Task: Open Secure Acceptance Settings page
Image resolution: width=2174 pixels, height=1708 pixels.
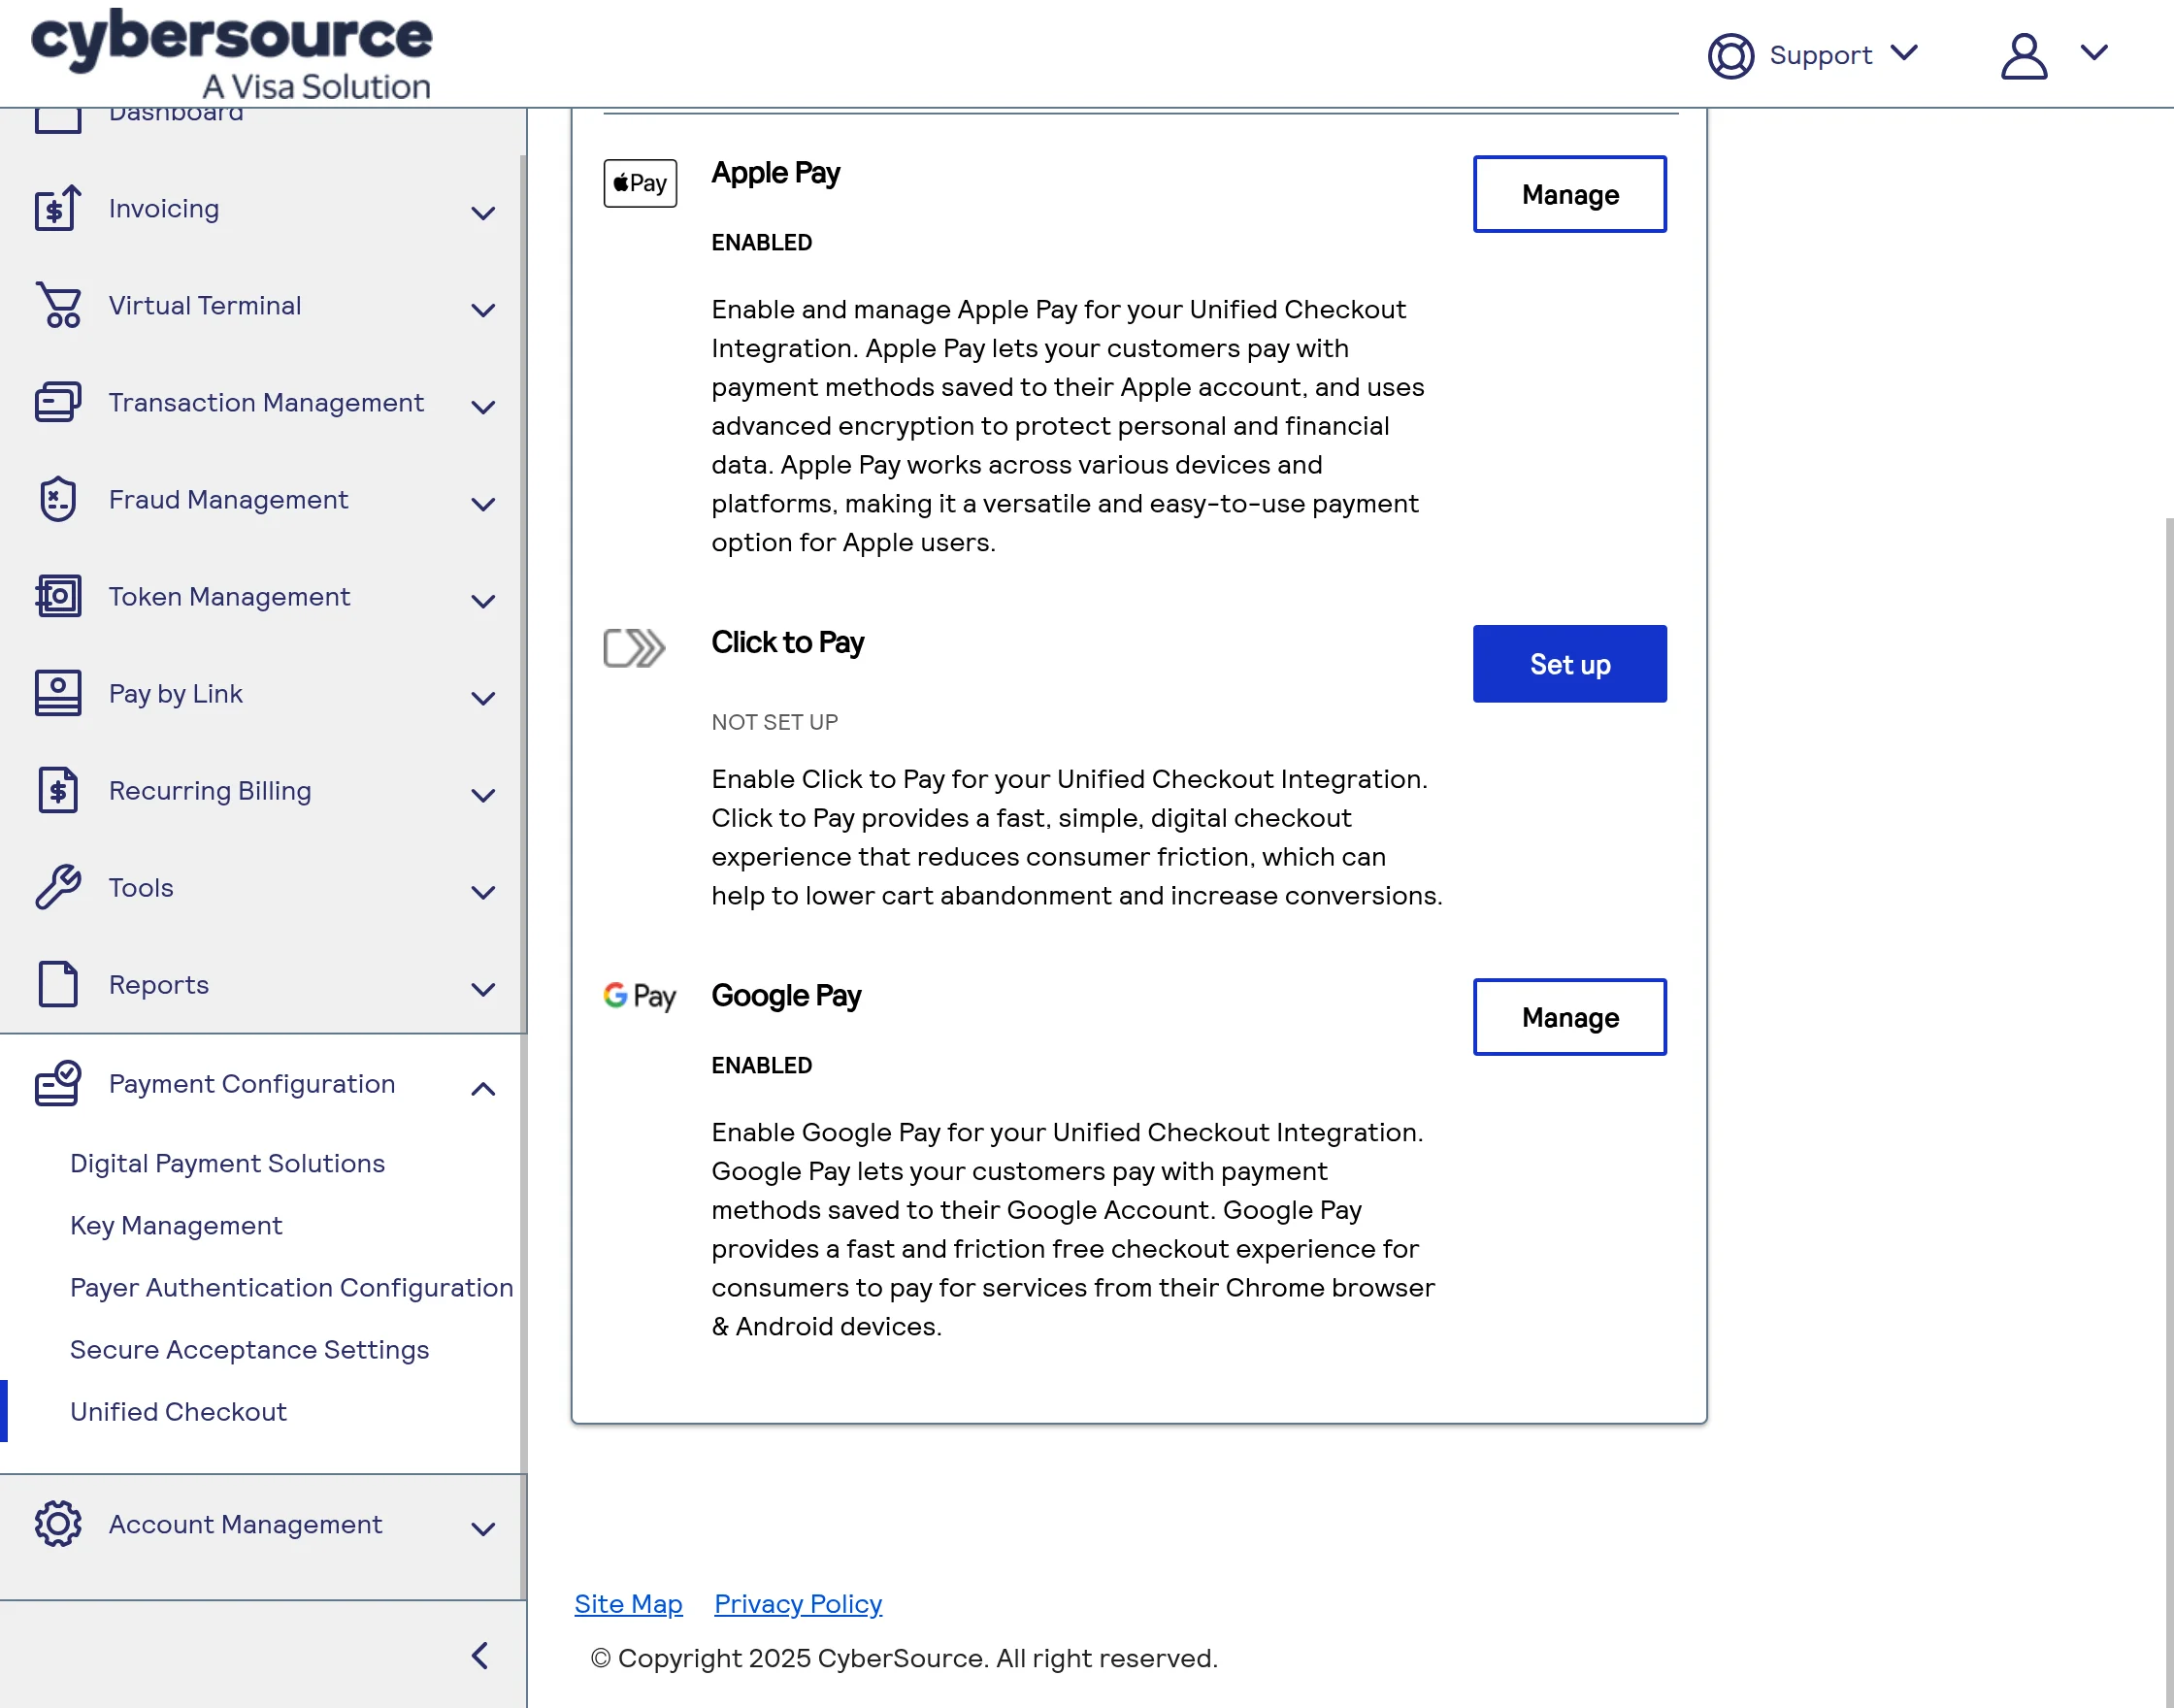Action: click(249, 1349)
